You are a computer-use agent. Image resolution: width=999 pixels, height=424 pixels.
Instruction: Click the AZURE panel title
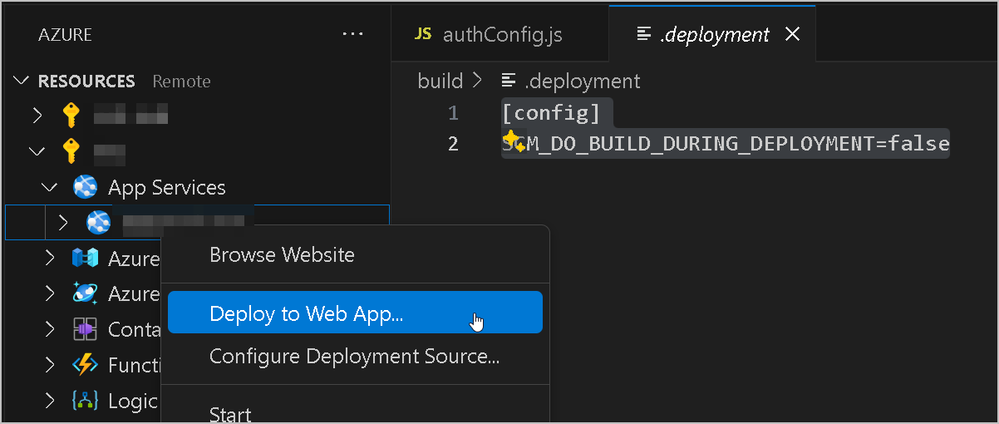[65, 34]
